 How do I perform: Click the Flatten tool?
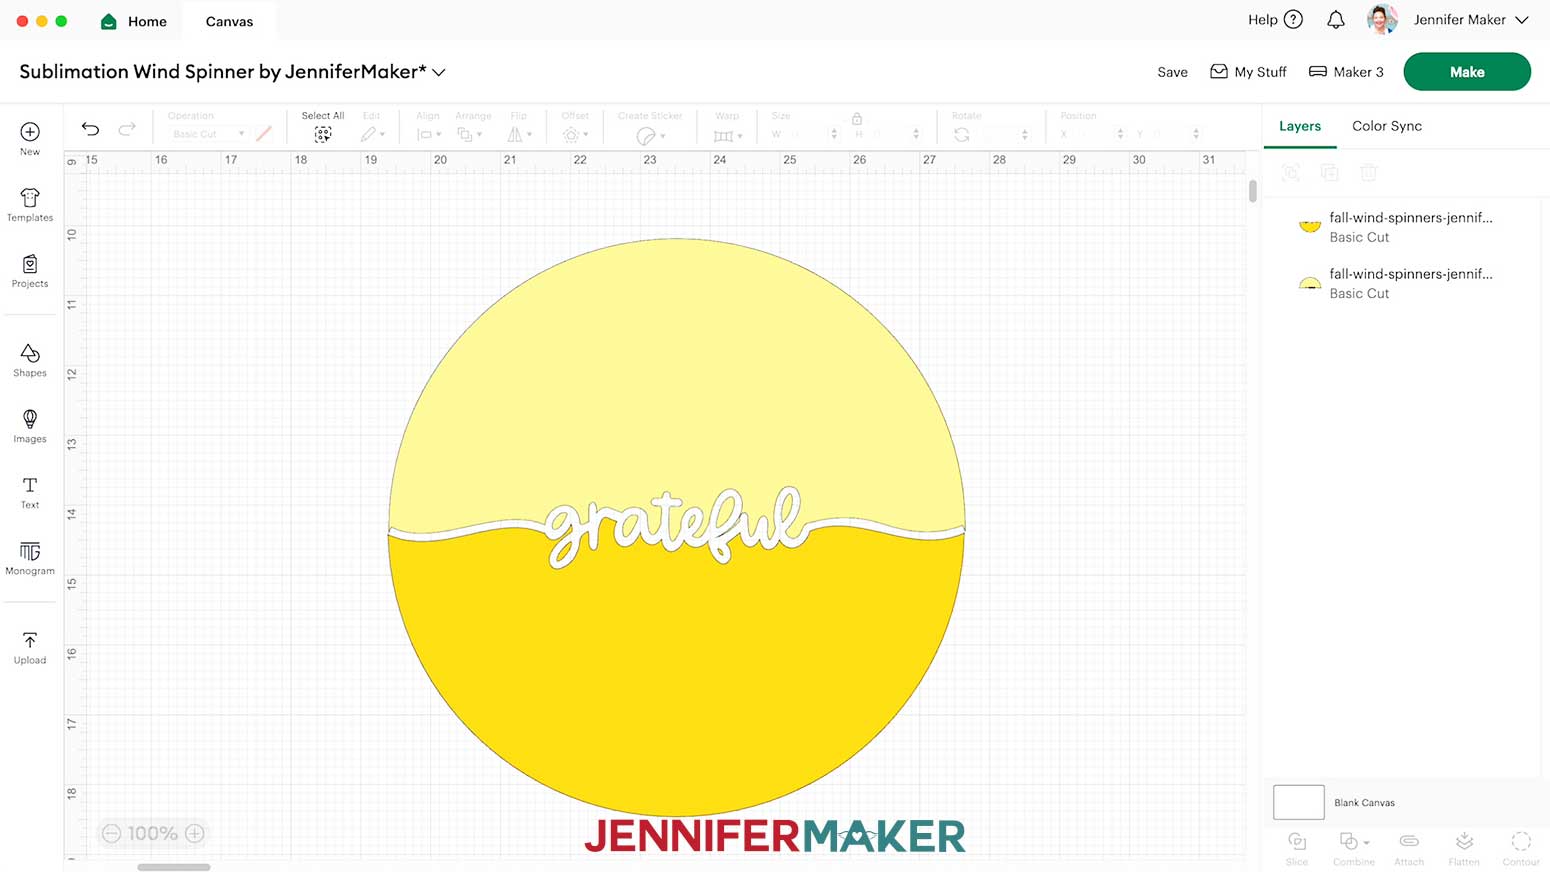click(x=1464, y=848)
